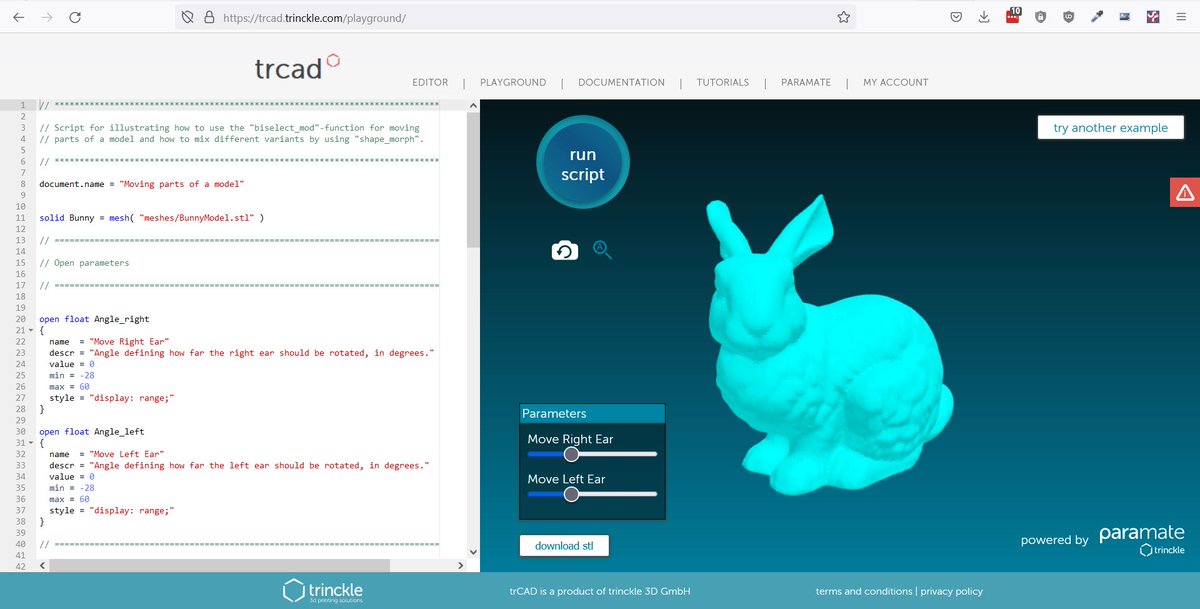
Task: Click the site padlock icon
Action: pyautogui.click(x=209, y=17)
